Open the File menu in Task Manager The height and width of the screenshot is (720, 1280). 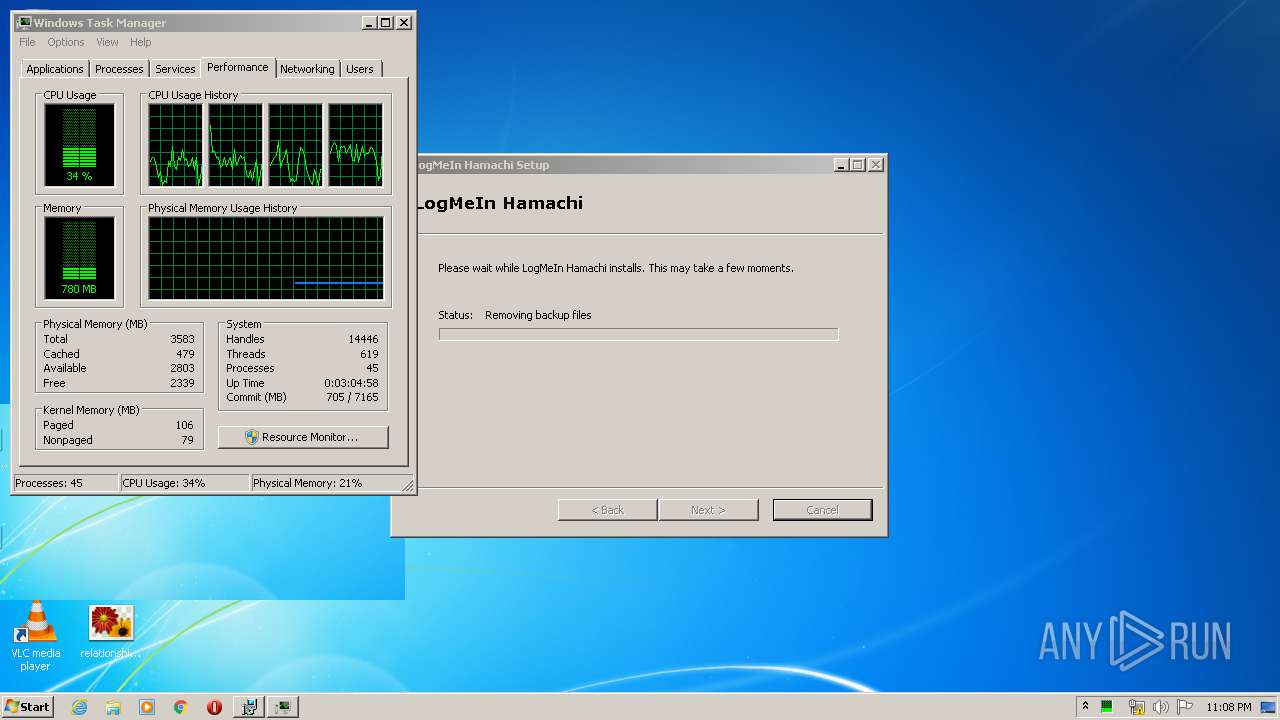click(27, 42)
